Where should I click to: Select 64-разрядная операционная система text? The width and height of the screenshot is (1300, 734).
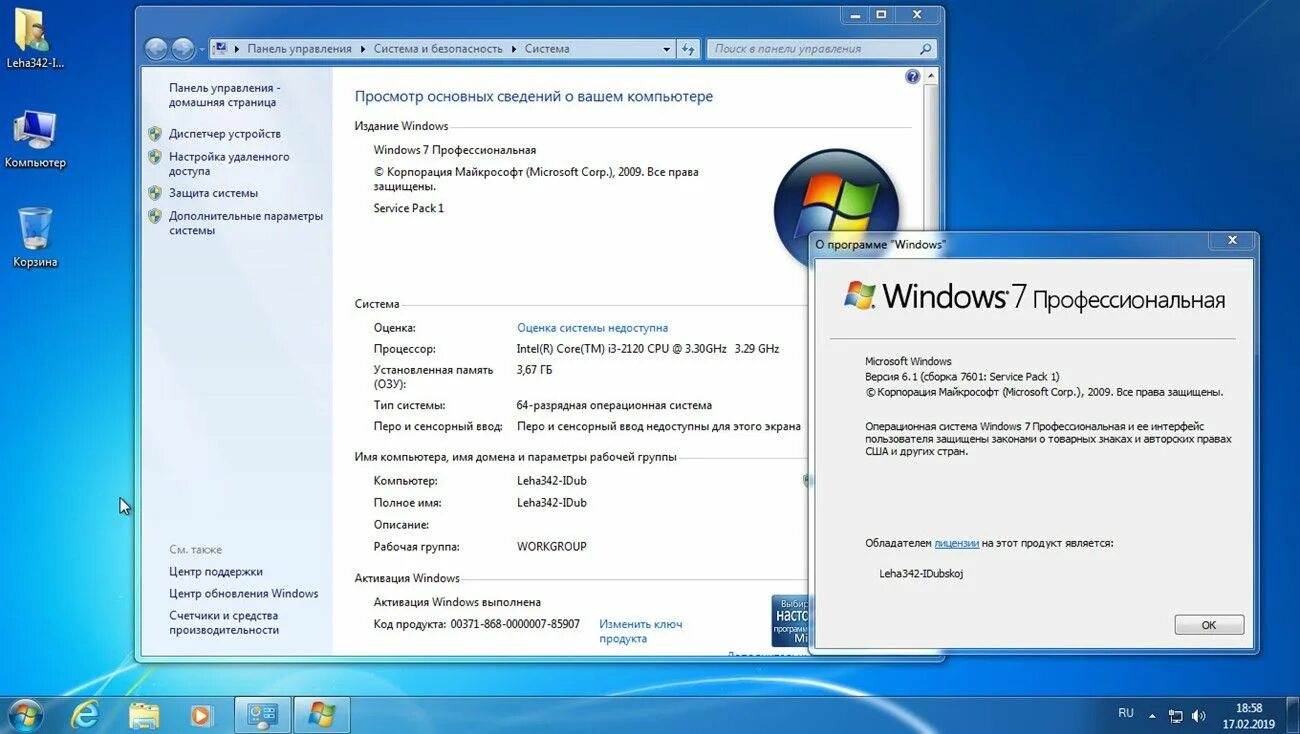[x=614, y=406]
